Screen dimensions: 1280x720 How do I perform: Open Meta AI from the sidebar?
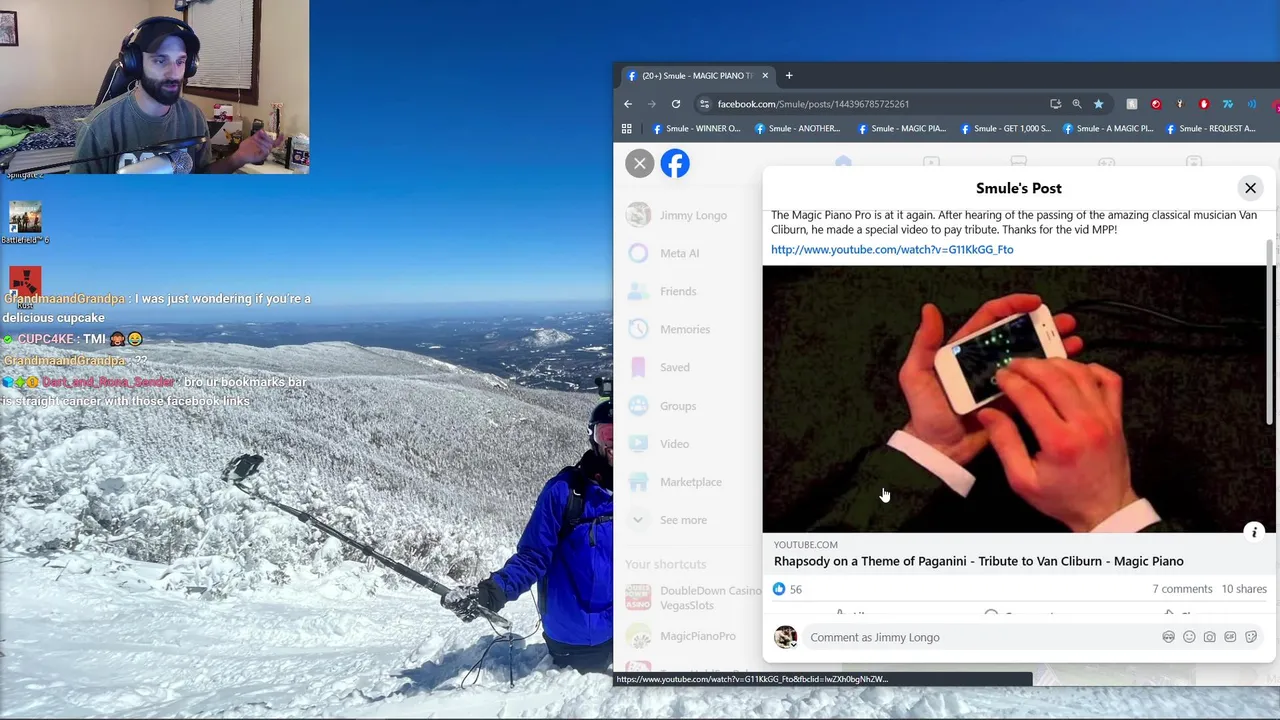tap(663, 253)
